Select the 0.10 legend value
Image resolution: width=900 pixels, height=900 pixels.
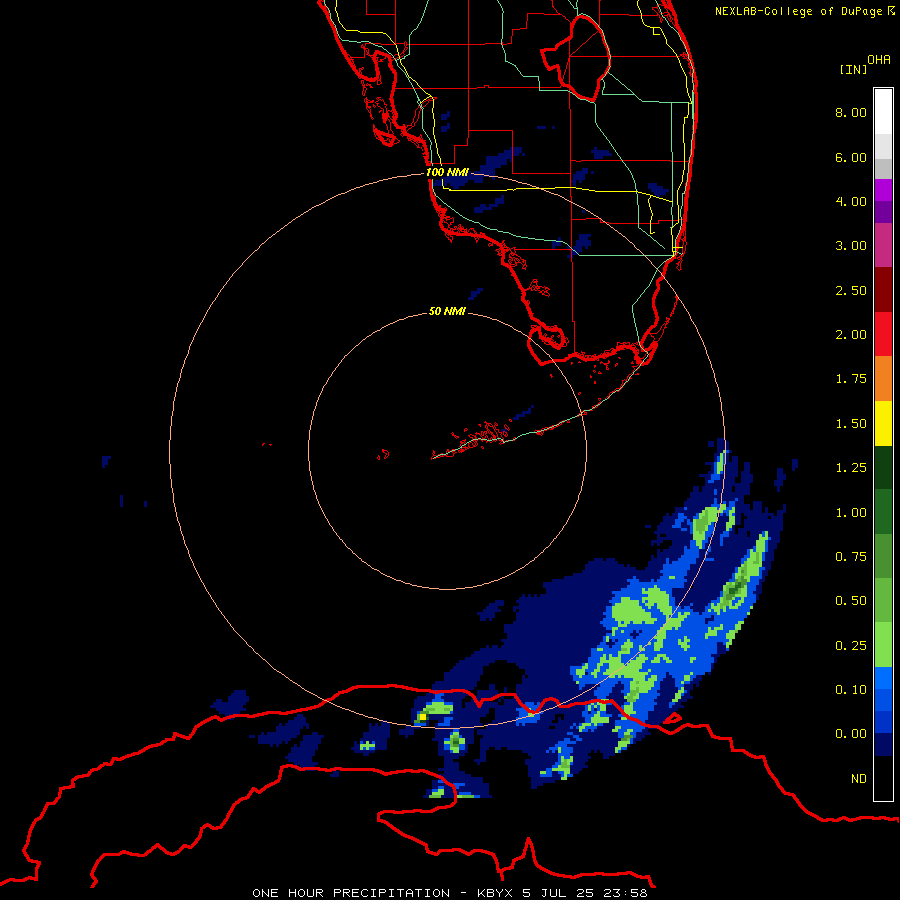(x=851, y=690)
